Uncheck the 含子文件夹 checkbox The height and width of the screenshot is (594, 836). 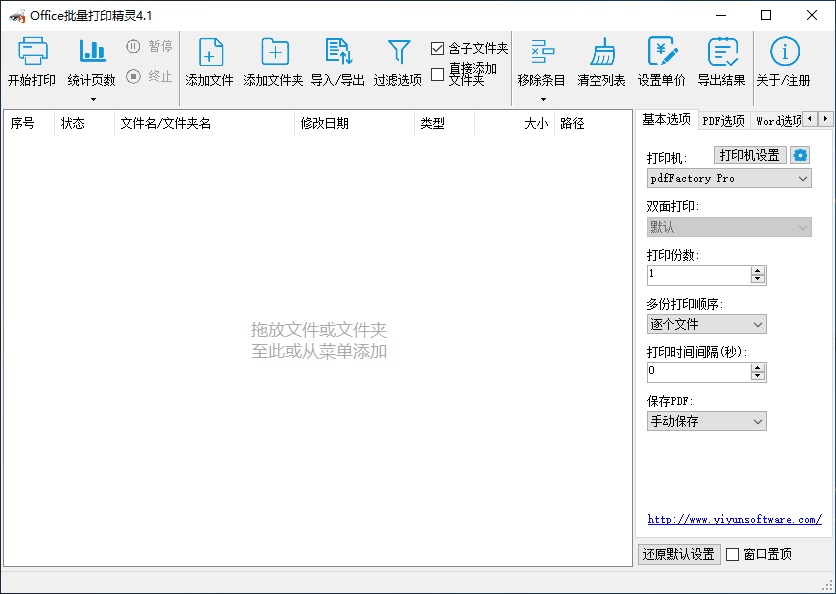pos(438,48)
